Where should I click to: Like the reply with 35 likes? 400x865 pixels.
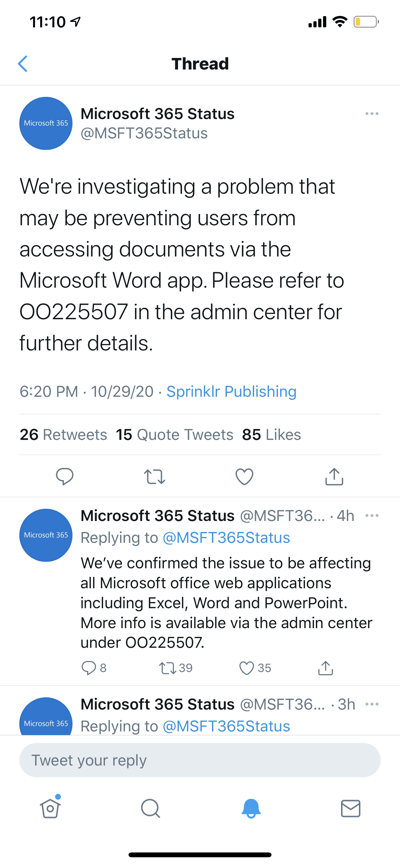click(x=255, y=668)
